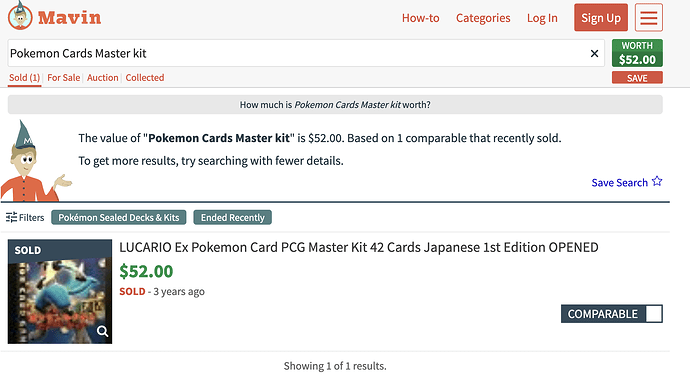Viewport: 690px width, 379px height.
Task: Open the Filters slider icon
Action: click(11, 217)
